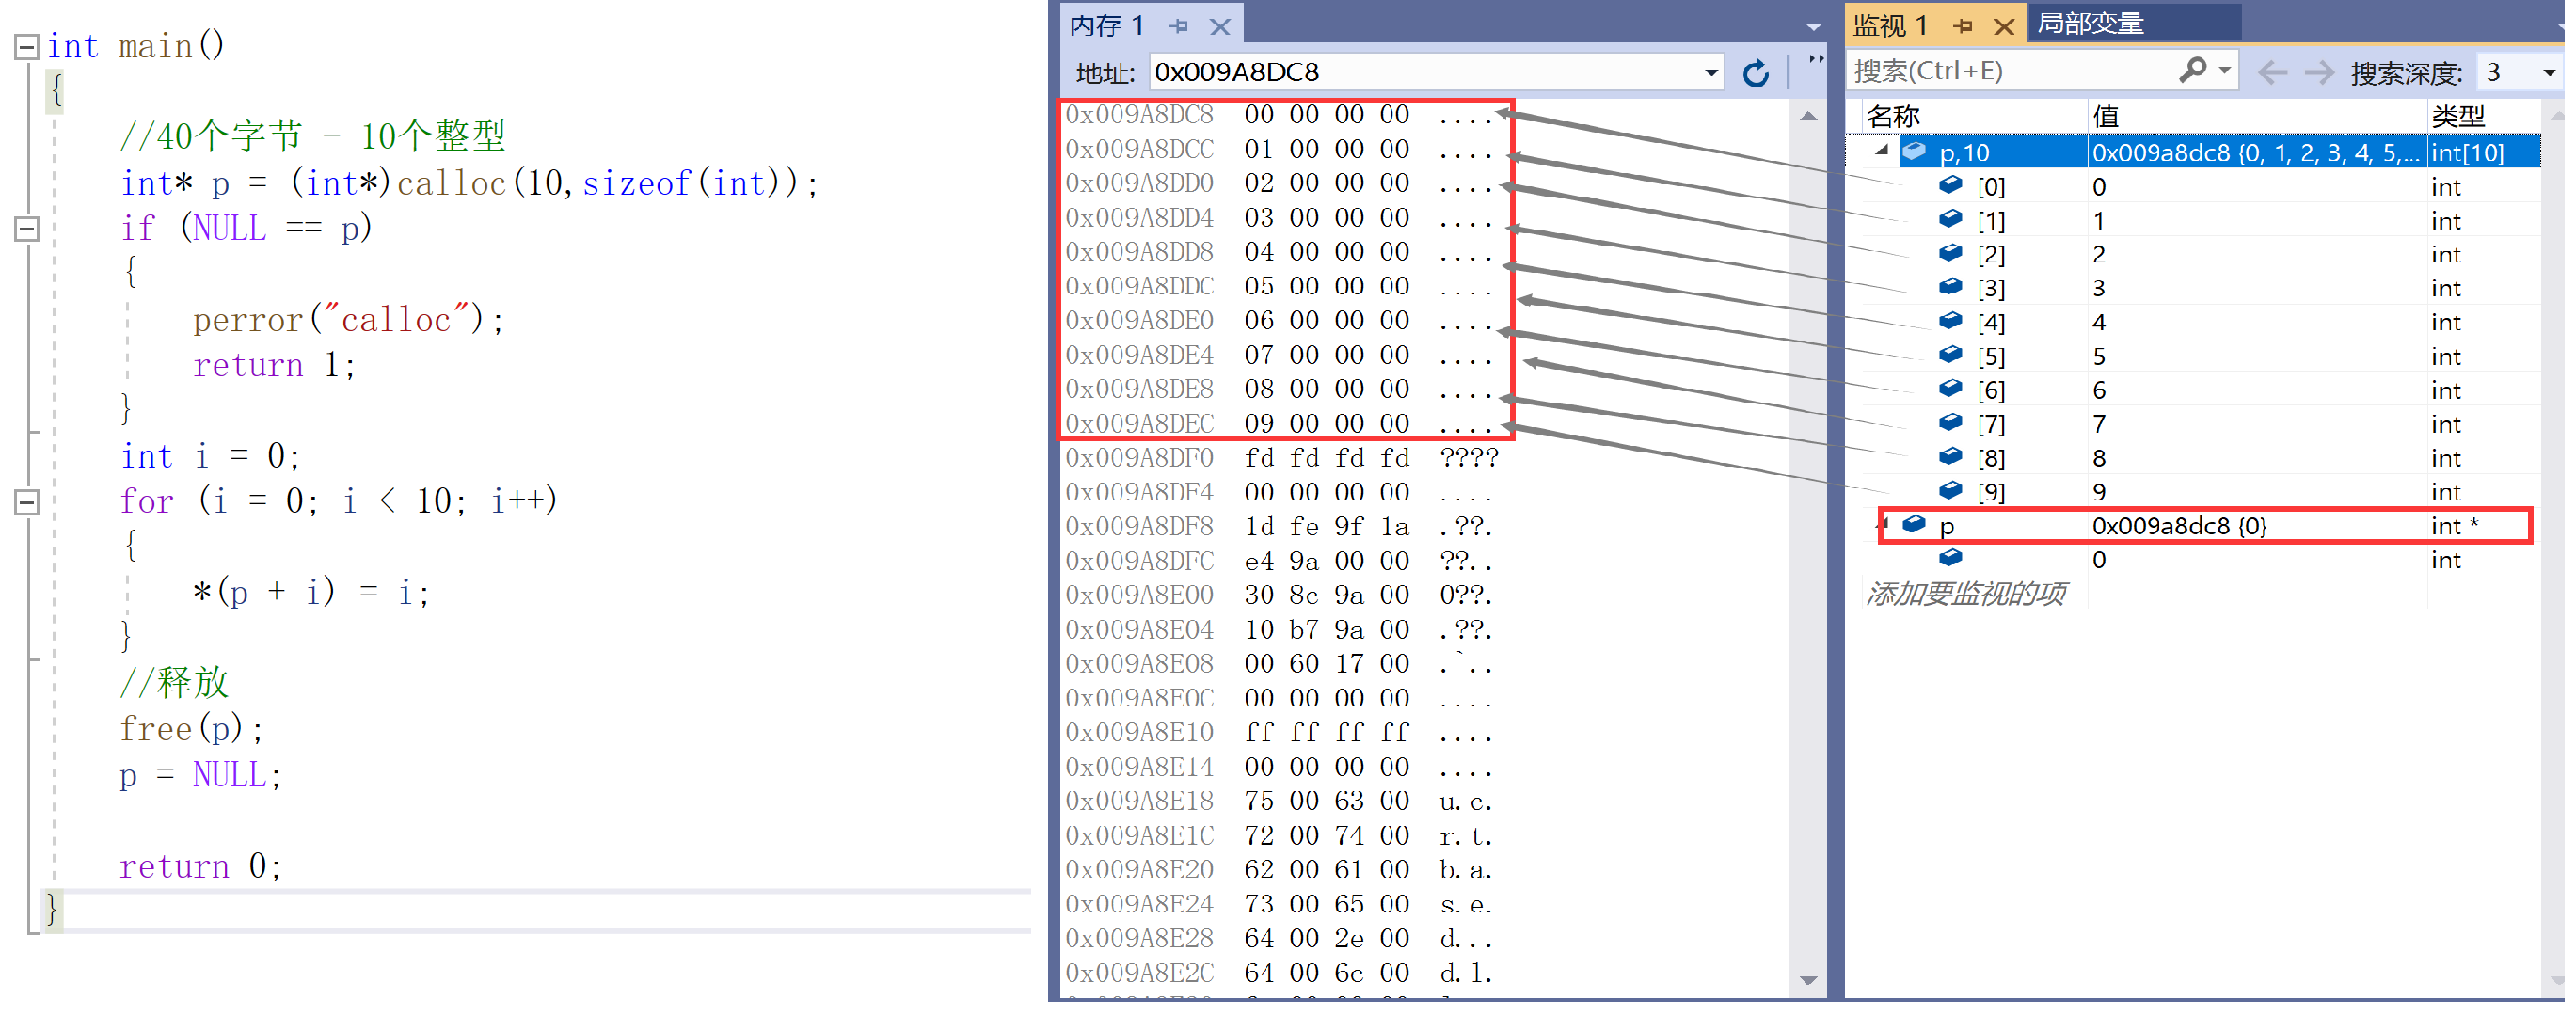Click the 类型 column header

(2457, 116)
